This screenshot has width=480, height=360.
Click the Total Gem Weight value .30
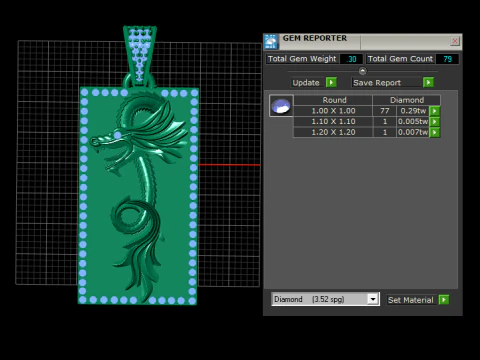point(351,59)
